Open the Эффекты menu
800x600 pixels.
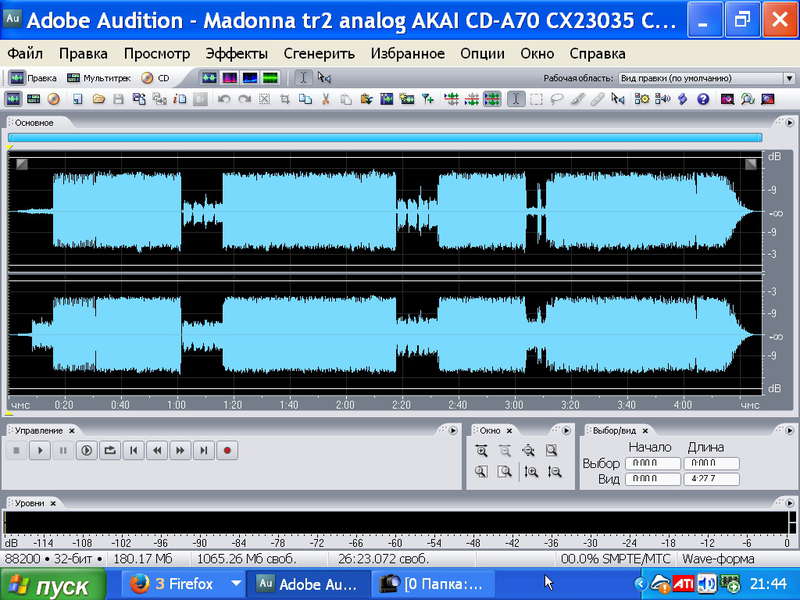pos(237,54)
